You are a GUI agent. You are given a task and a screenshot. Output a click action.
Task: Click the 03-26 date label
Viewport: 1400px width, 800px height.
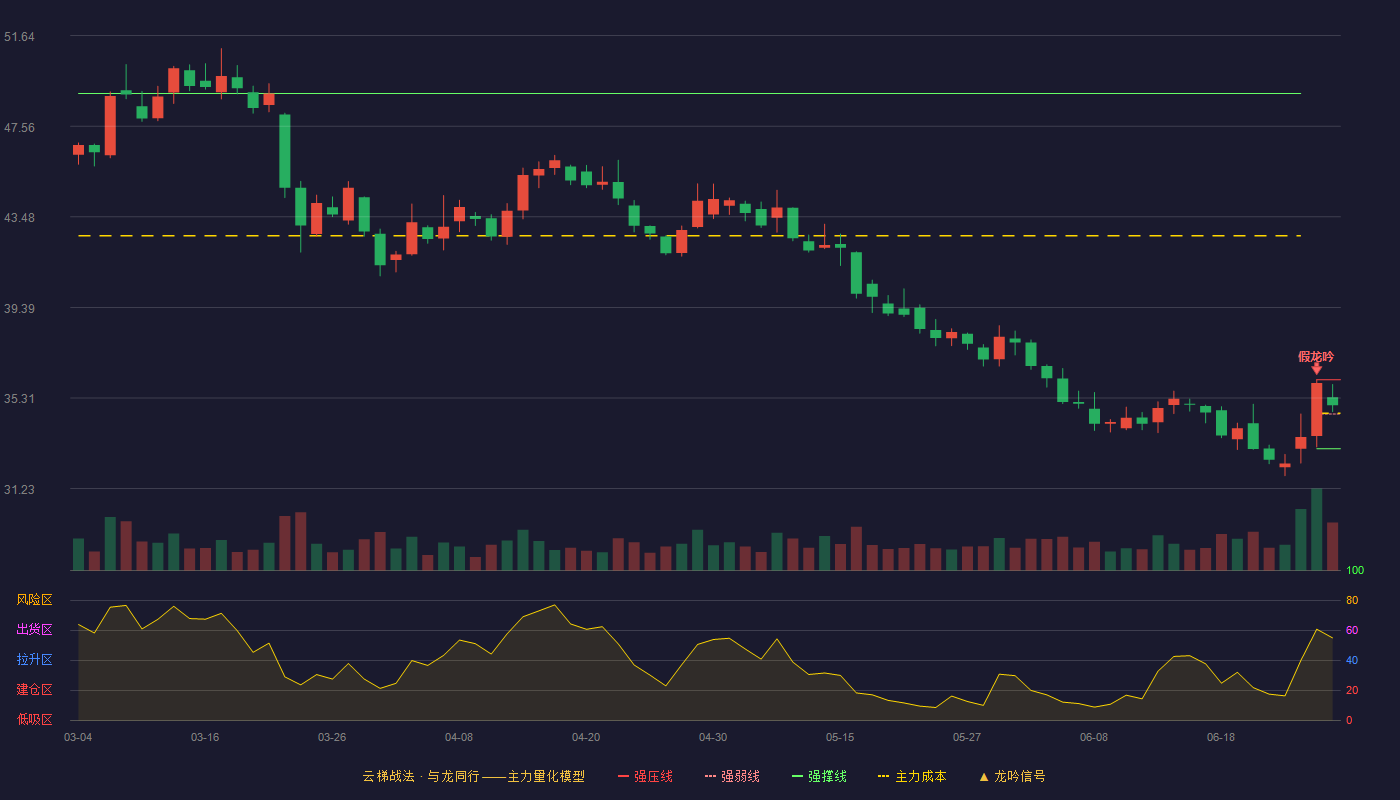(x=332, y=737)
